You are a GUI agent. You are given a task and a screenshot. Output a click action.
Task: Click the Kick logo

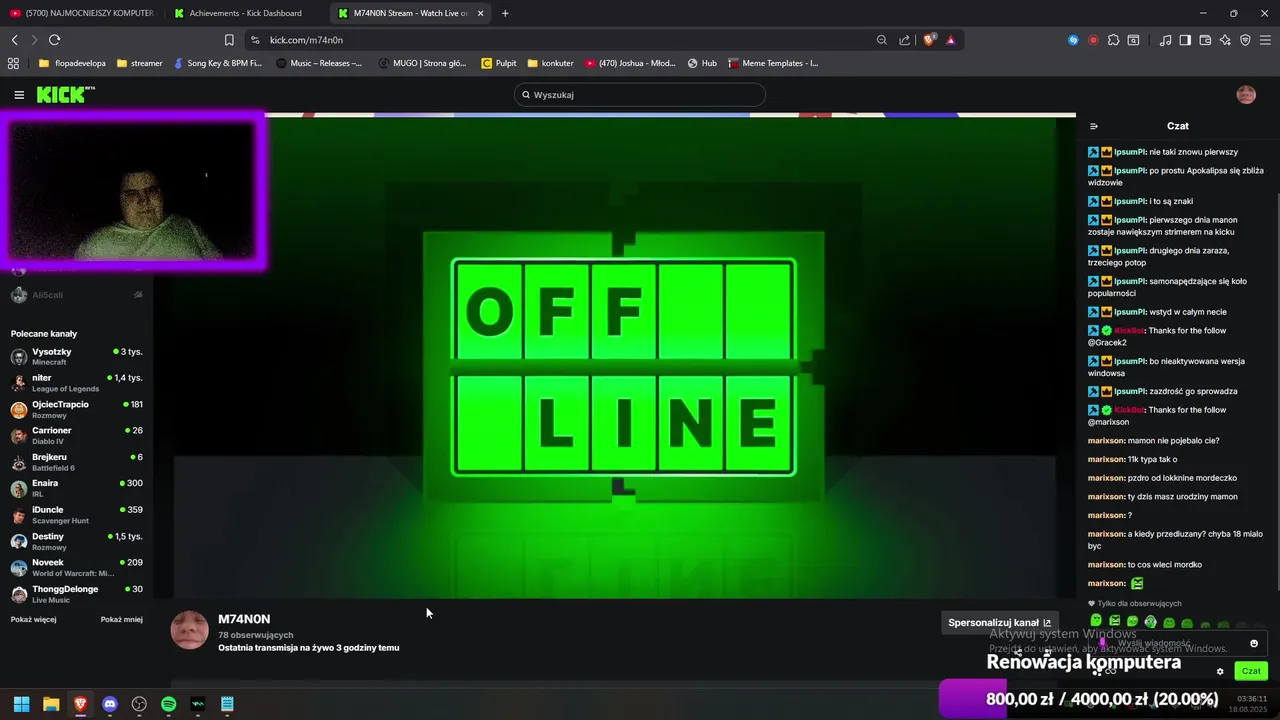click(x=65, y=94)
